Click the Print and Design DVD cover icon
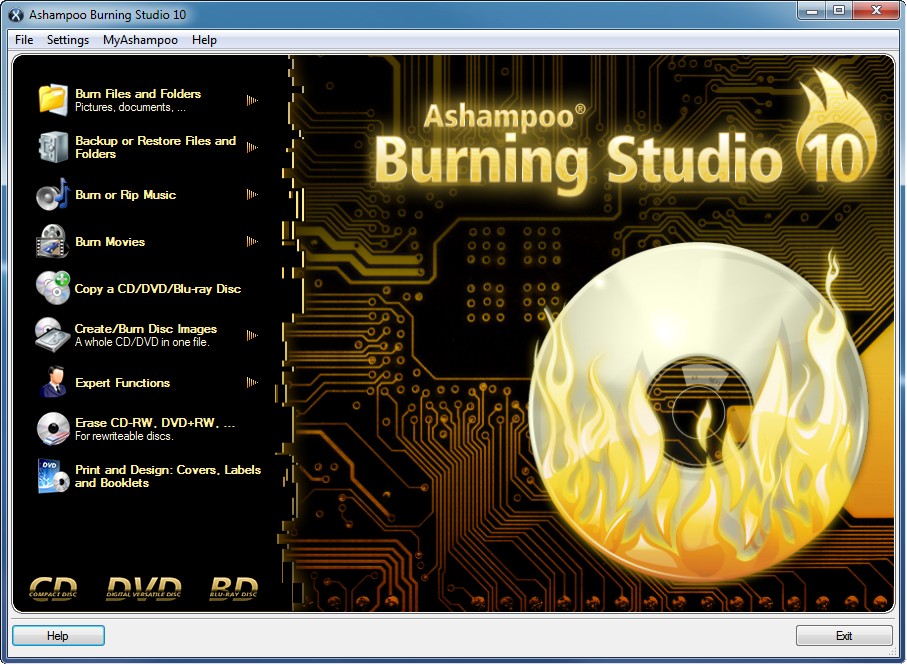Screen dimensions: 907x665 pyautogui.click(x=53, y=476)
